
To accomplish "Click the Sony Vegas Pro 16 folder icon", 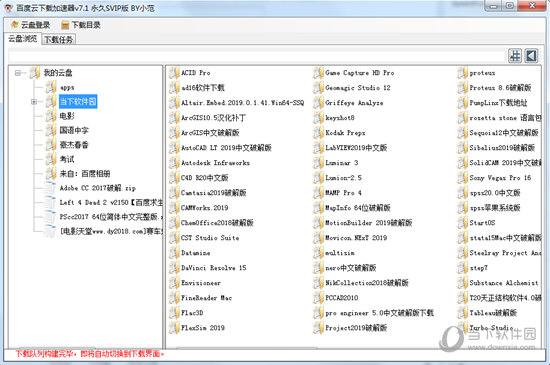I will click(462, 178).
